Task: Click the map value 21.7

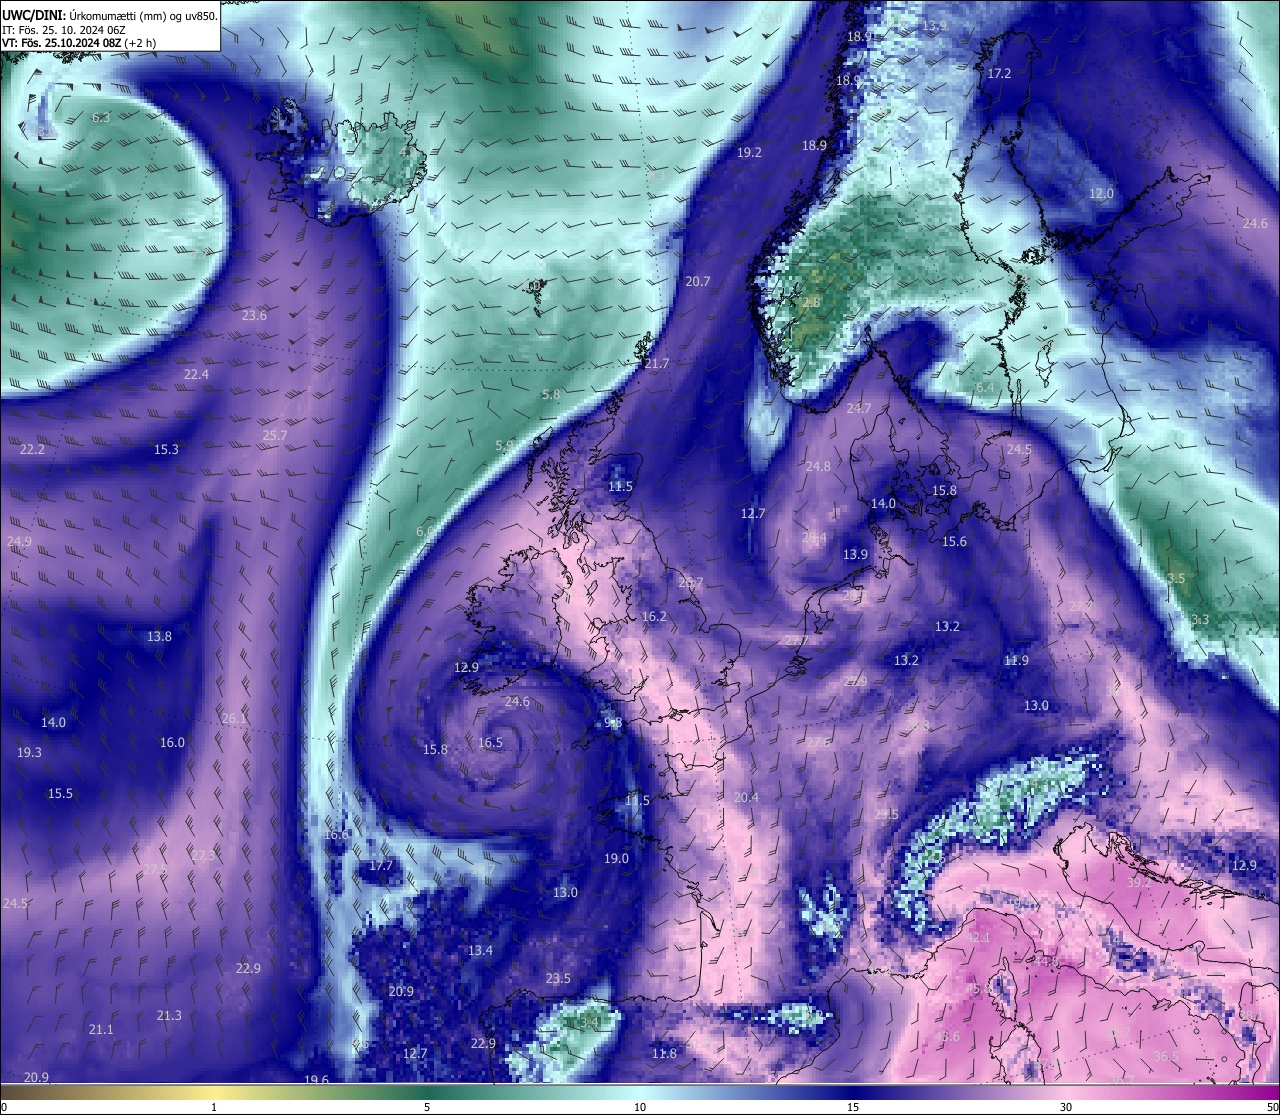Action: (656, 363)
